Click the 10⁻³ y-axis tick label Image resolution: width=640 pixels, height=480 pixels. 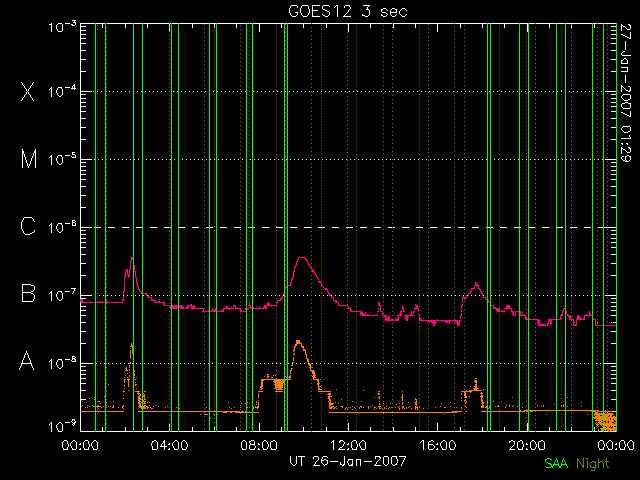[x=62, y=27]
